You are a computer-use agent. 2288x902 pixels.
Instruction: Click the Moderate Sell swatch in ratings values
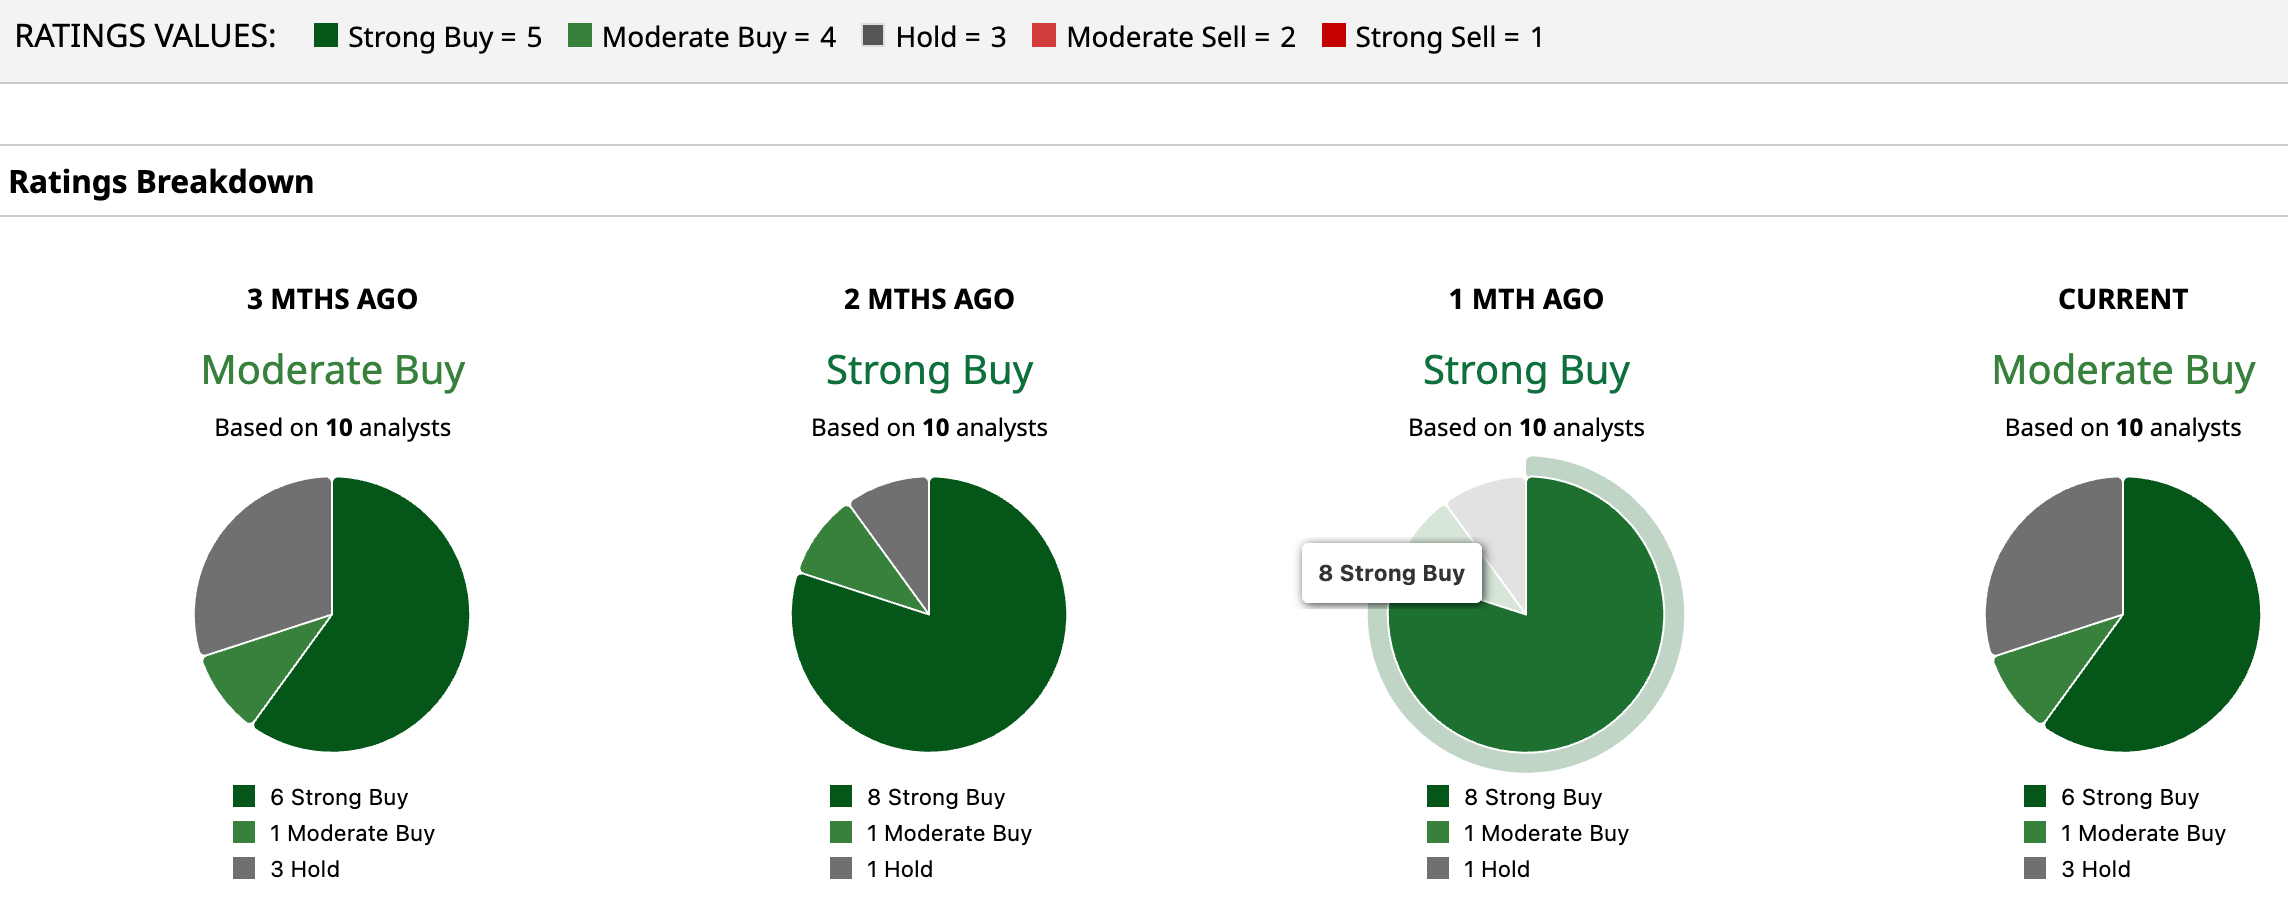(1044, 36)
